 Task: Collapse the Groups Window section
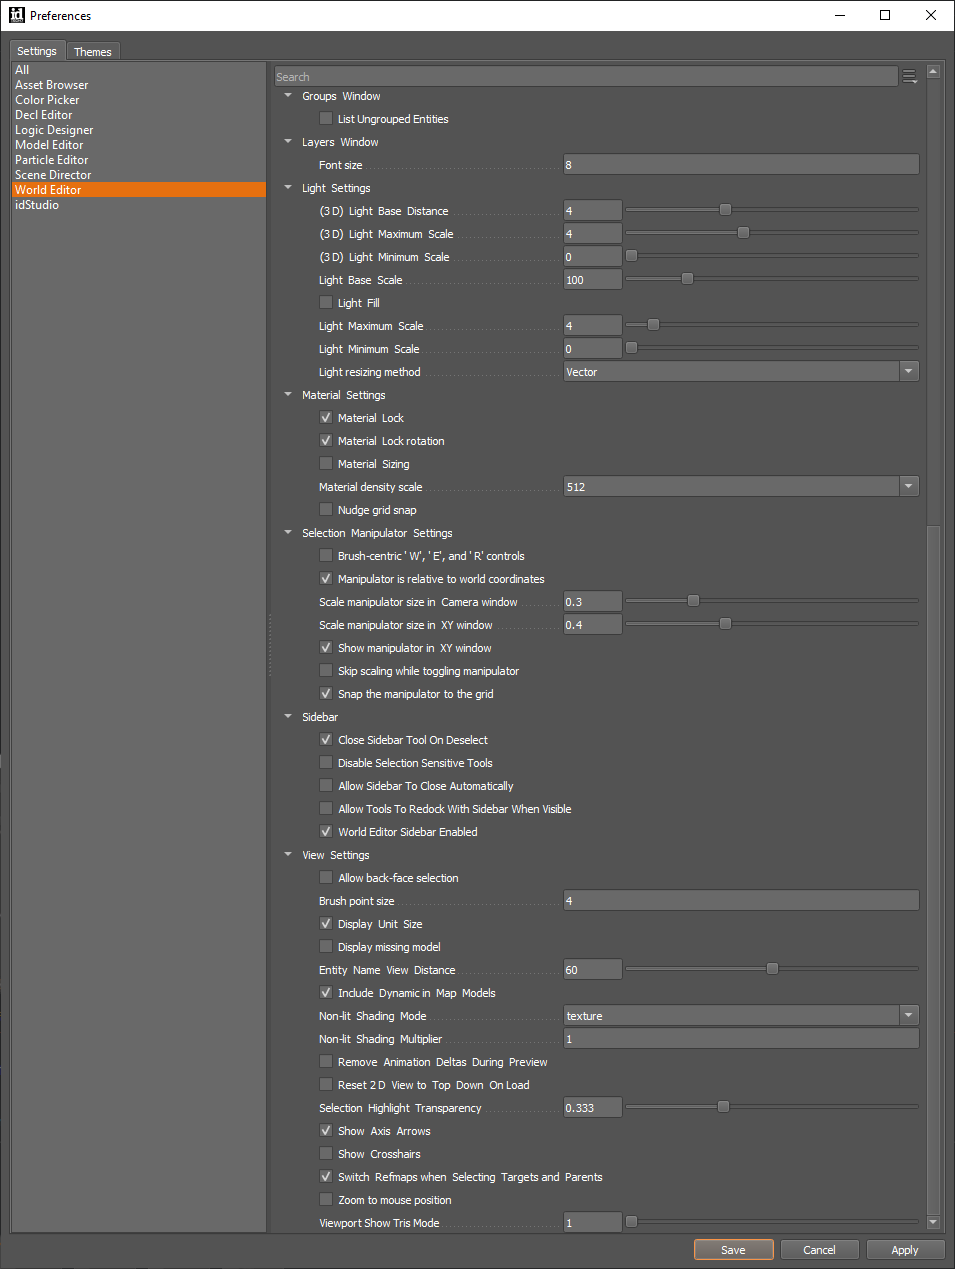pos(288,96)
